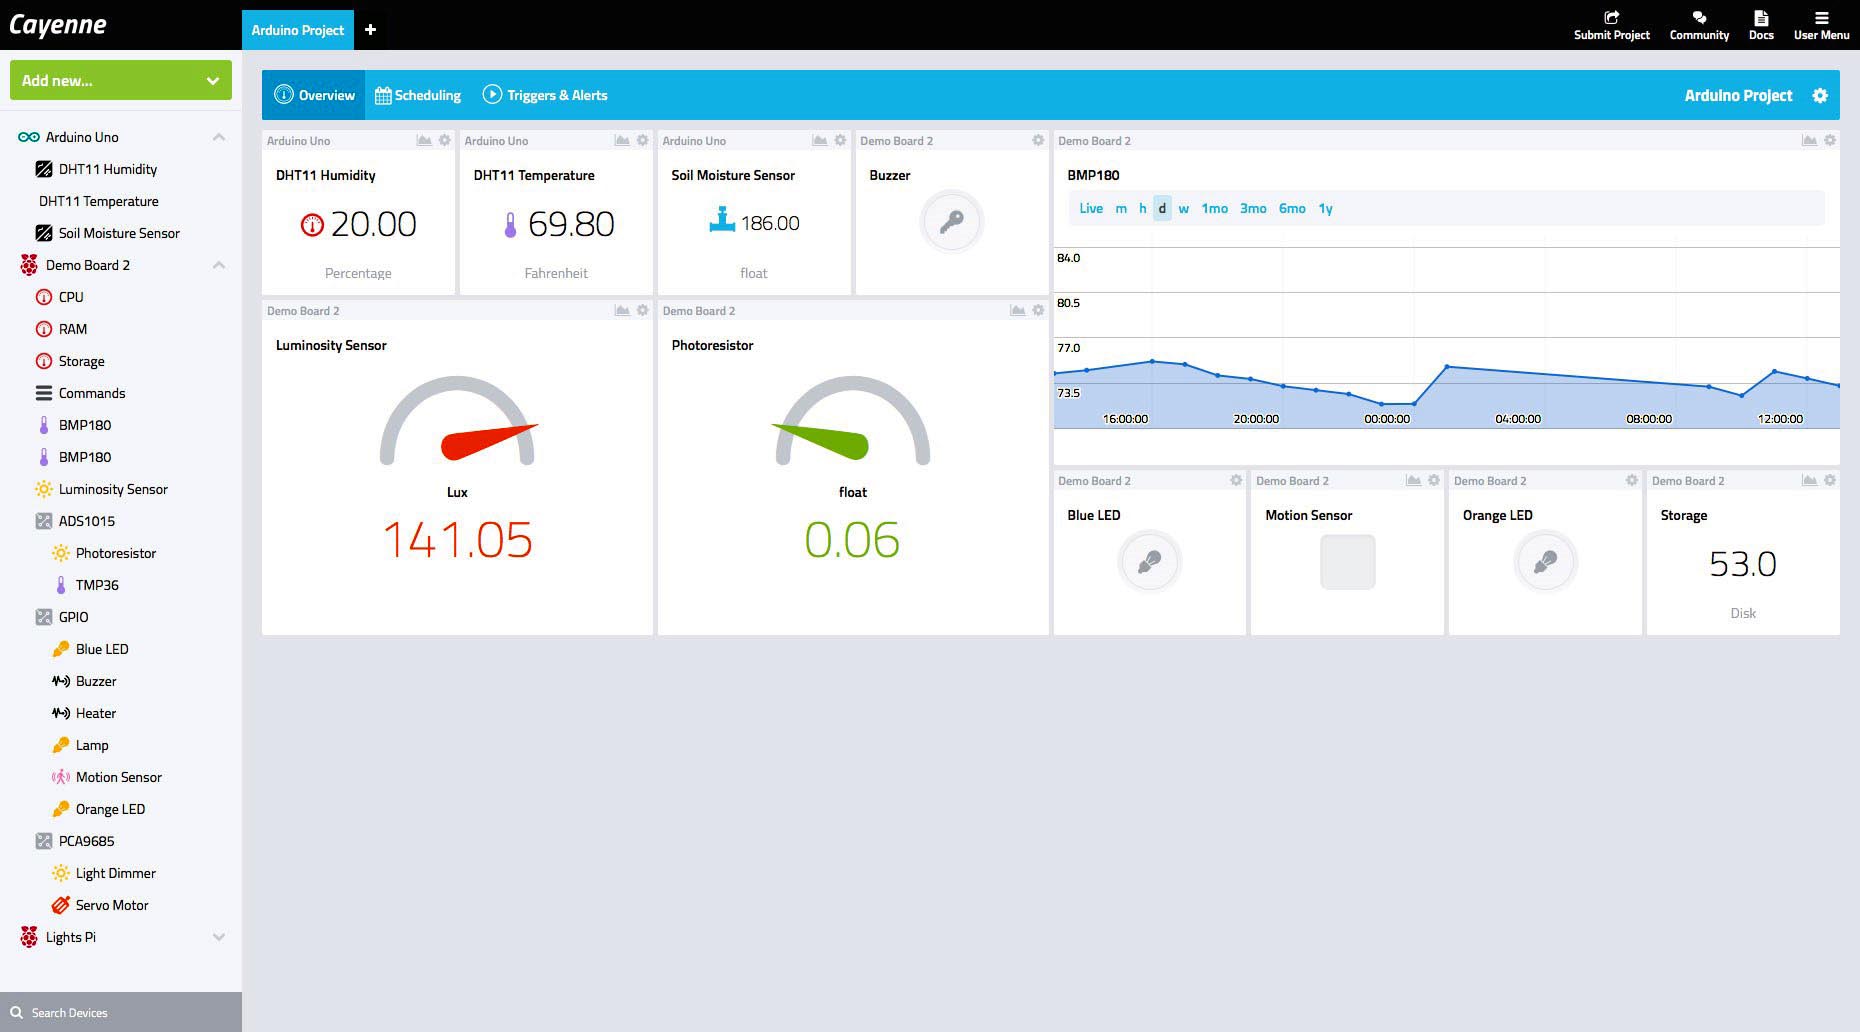Select Live view on BMP180 chart
Screen dimensions: 1860x1032
coord(1091,209)
